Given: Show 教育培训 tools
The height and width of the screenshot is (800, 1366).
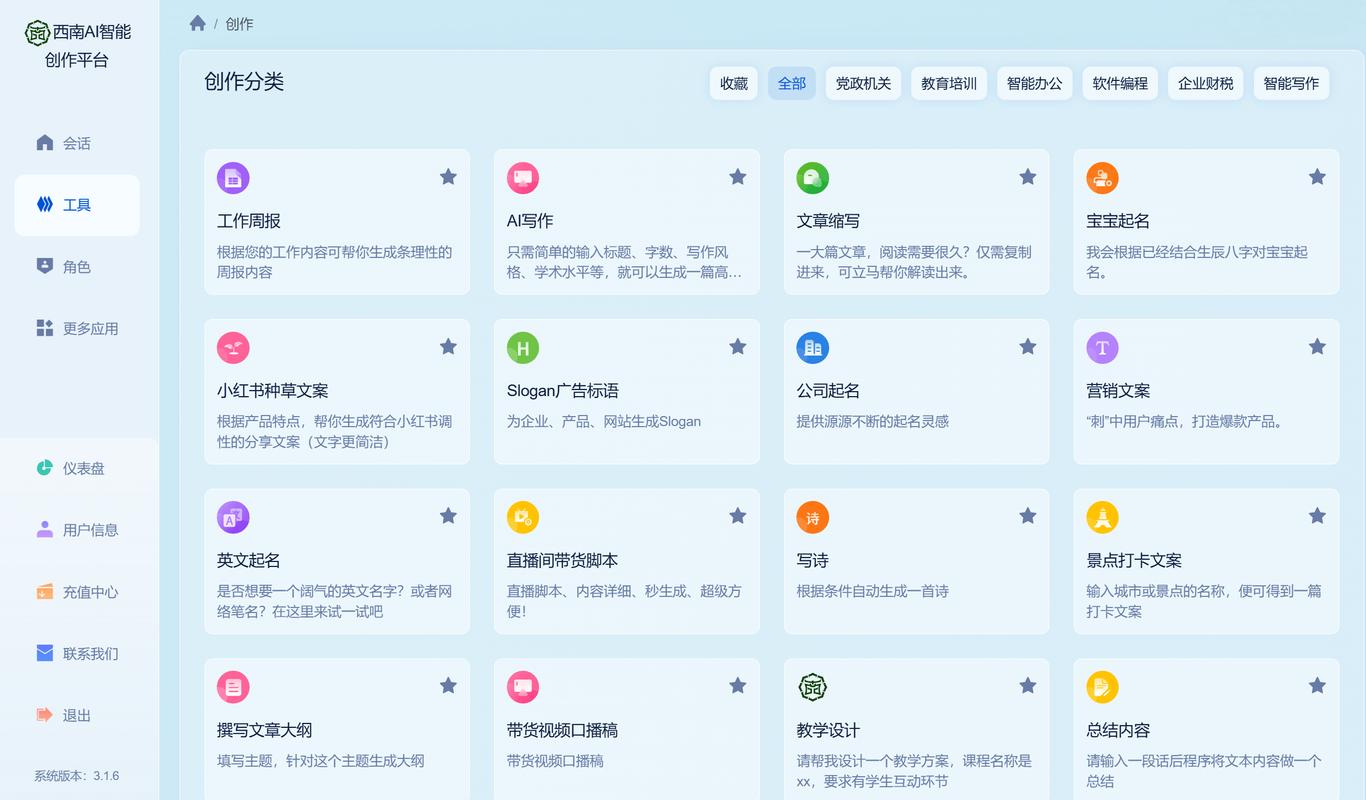Looking at the screenshot, I should [x=949, y=83].
